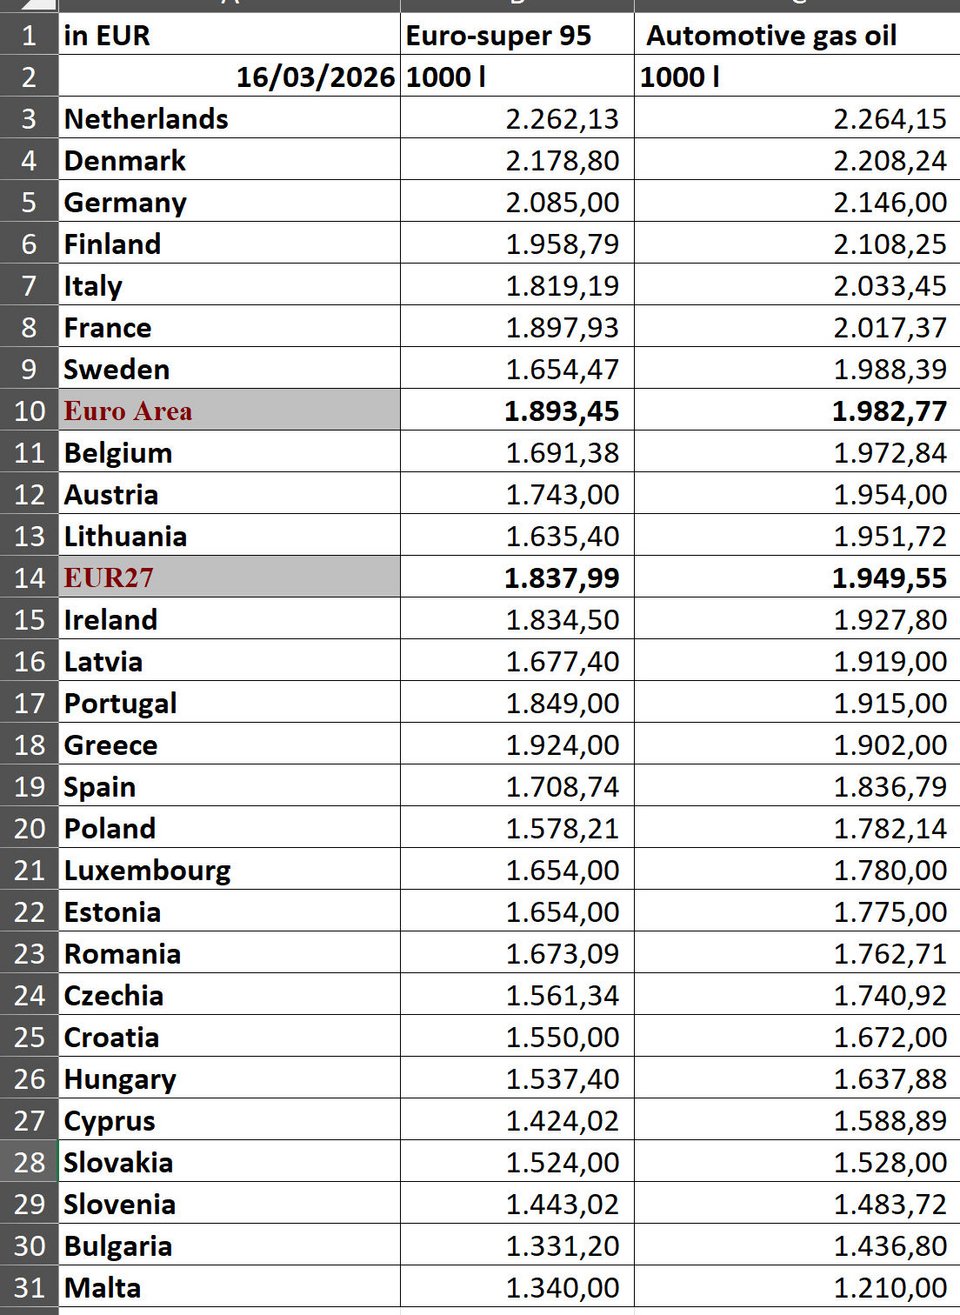Viewport: 960px width, 1315px height.
Task: Click row header 1
Action: coord(29,36)
